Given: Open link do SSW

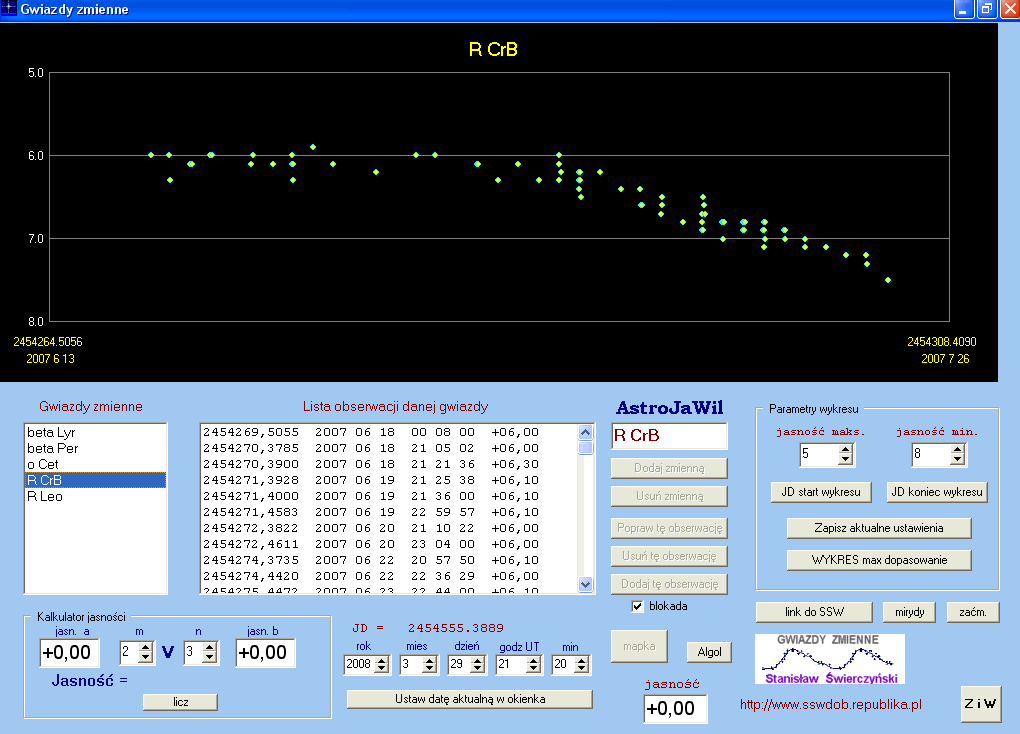Looking at the screenshot, I should pos(814,612).
